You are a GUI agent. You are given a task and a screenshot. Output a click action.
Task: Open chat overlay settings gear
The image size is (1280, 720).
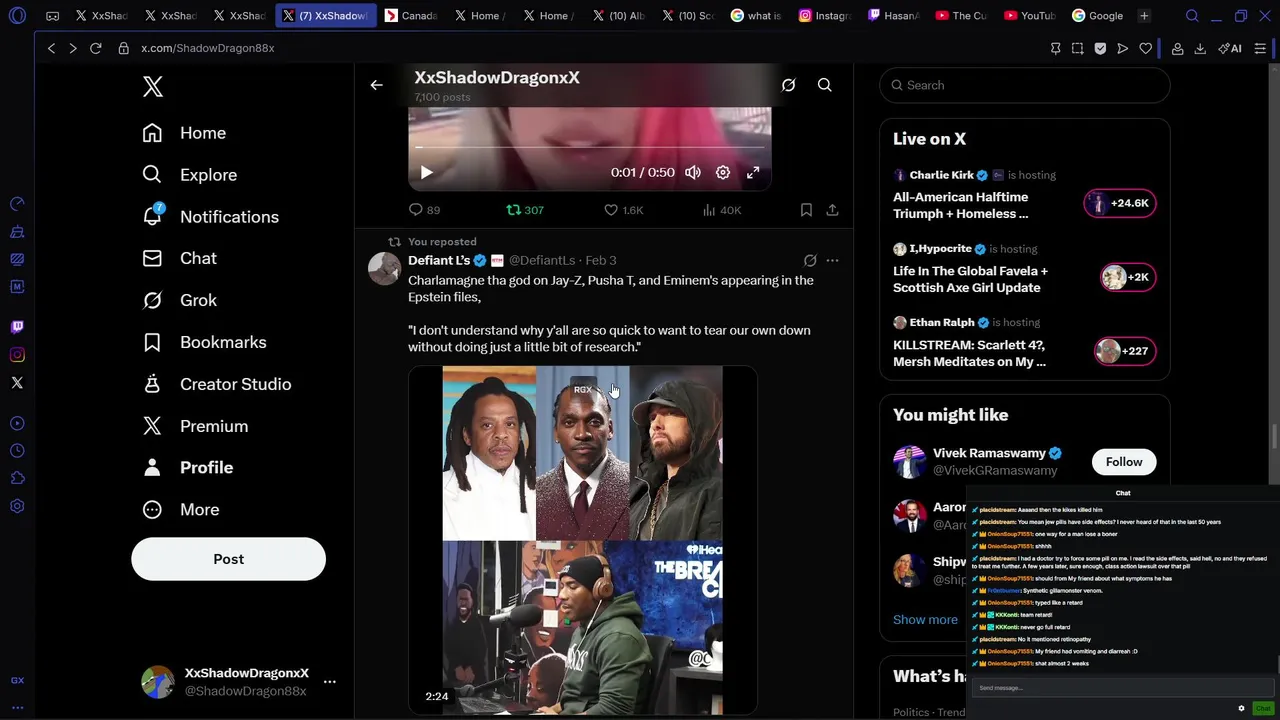[x=1241, y=708]
